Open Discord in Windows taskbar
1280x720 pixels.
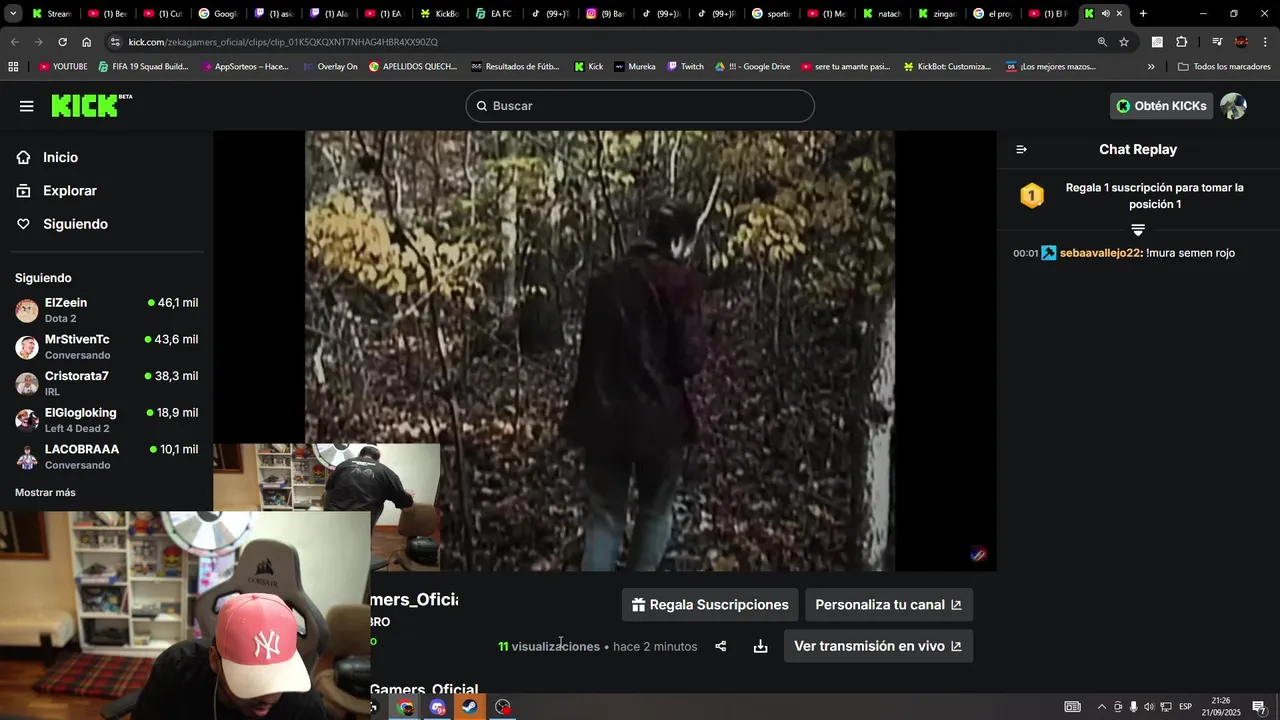[438, 707]
